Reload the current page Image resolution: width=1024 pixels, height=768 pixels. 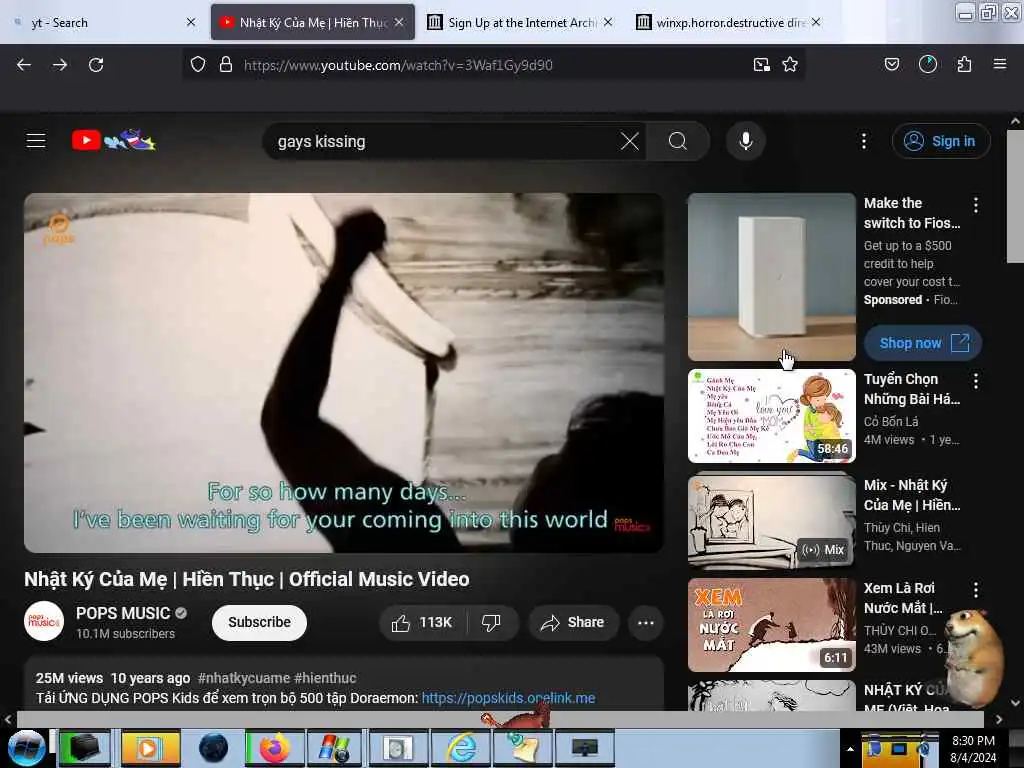(96, 65)
